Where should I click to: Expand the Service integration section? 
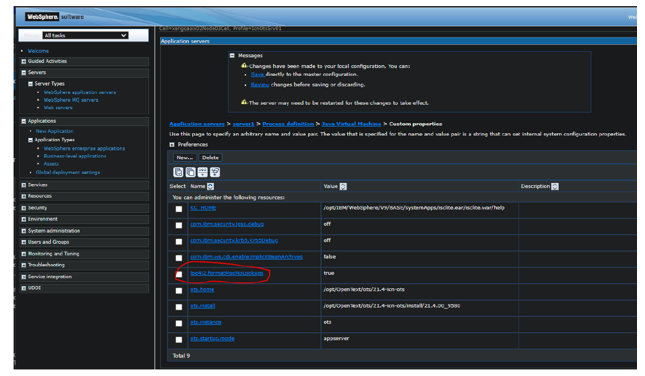tap(24, 277)
